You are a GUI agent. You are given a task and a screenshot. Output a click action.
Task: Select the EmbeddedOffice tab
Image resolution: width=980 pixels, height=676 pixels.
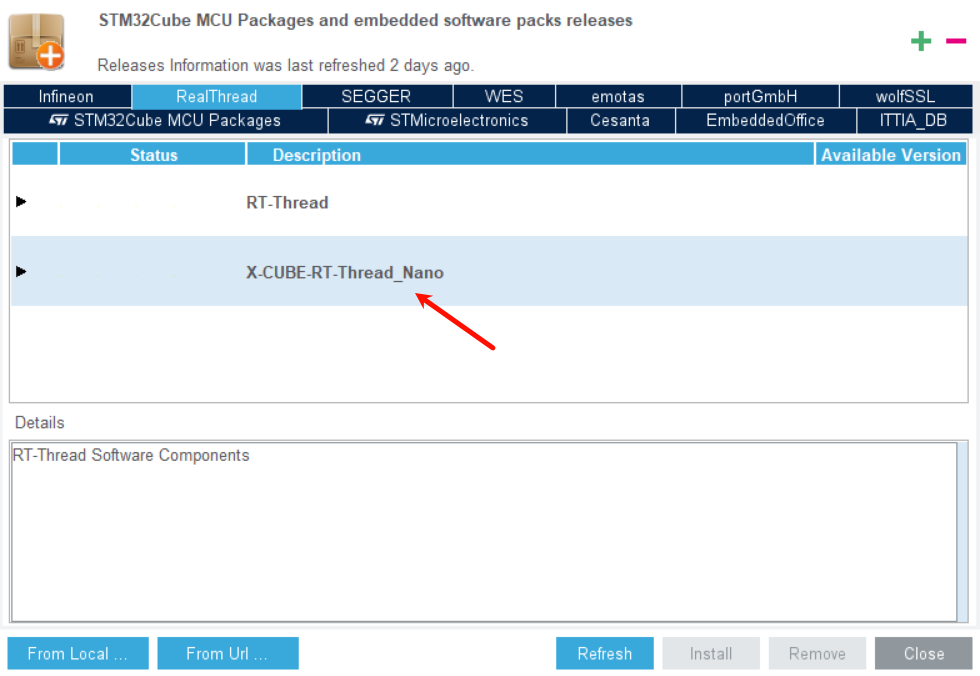point(766,121)
